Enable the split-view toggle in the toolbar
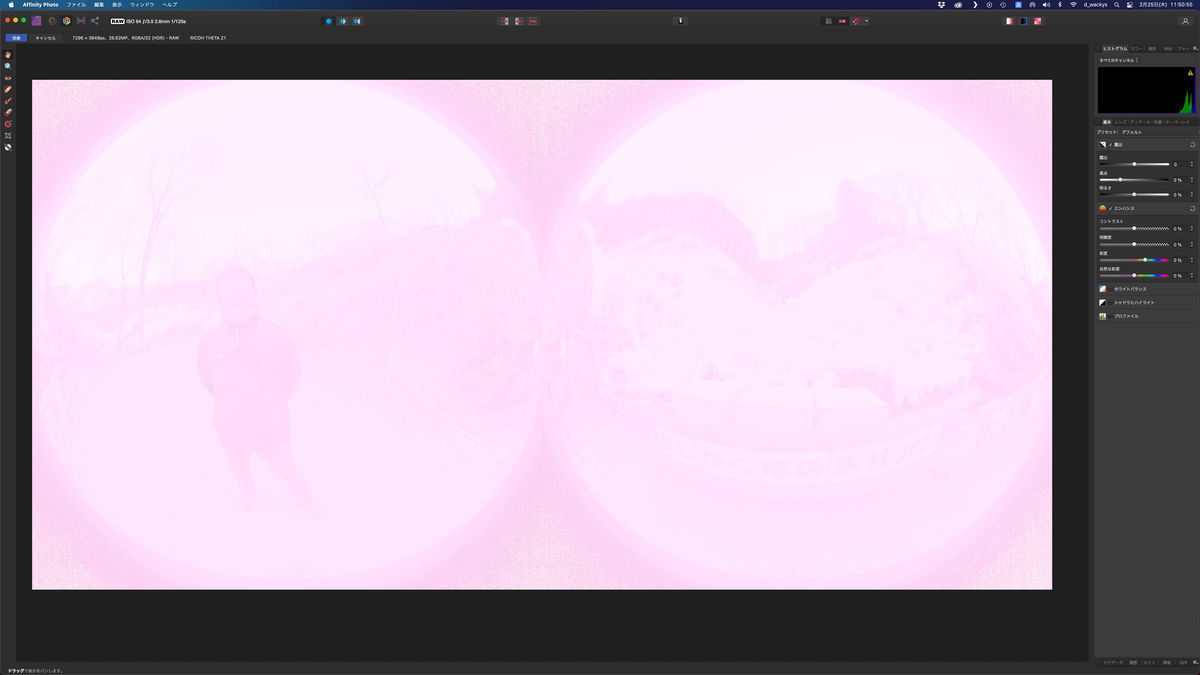Image resolution: width=1200 pixels, height=675 pixels. [341, 20]
